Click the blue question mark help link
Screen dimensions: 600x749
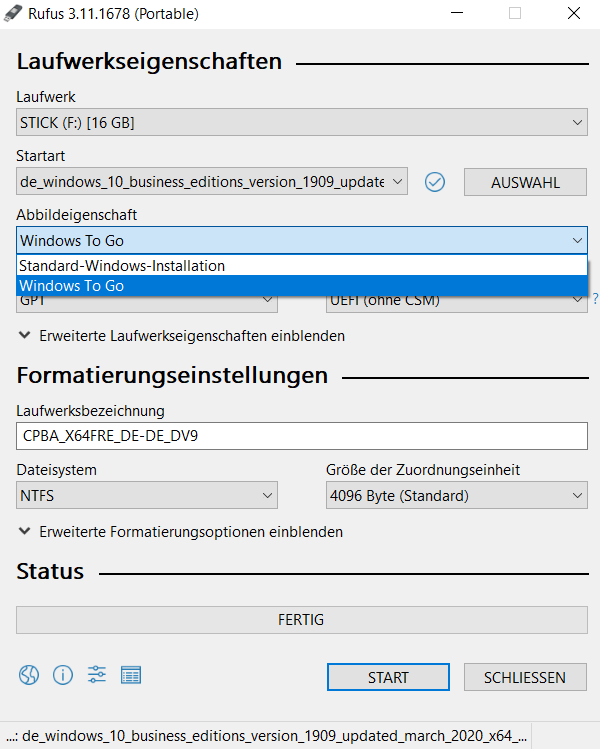595,300
